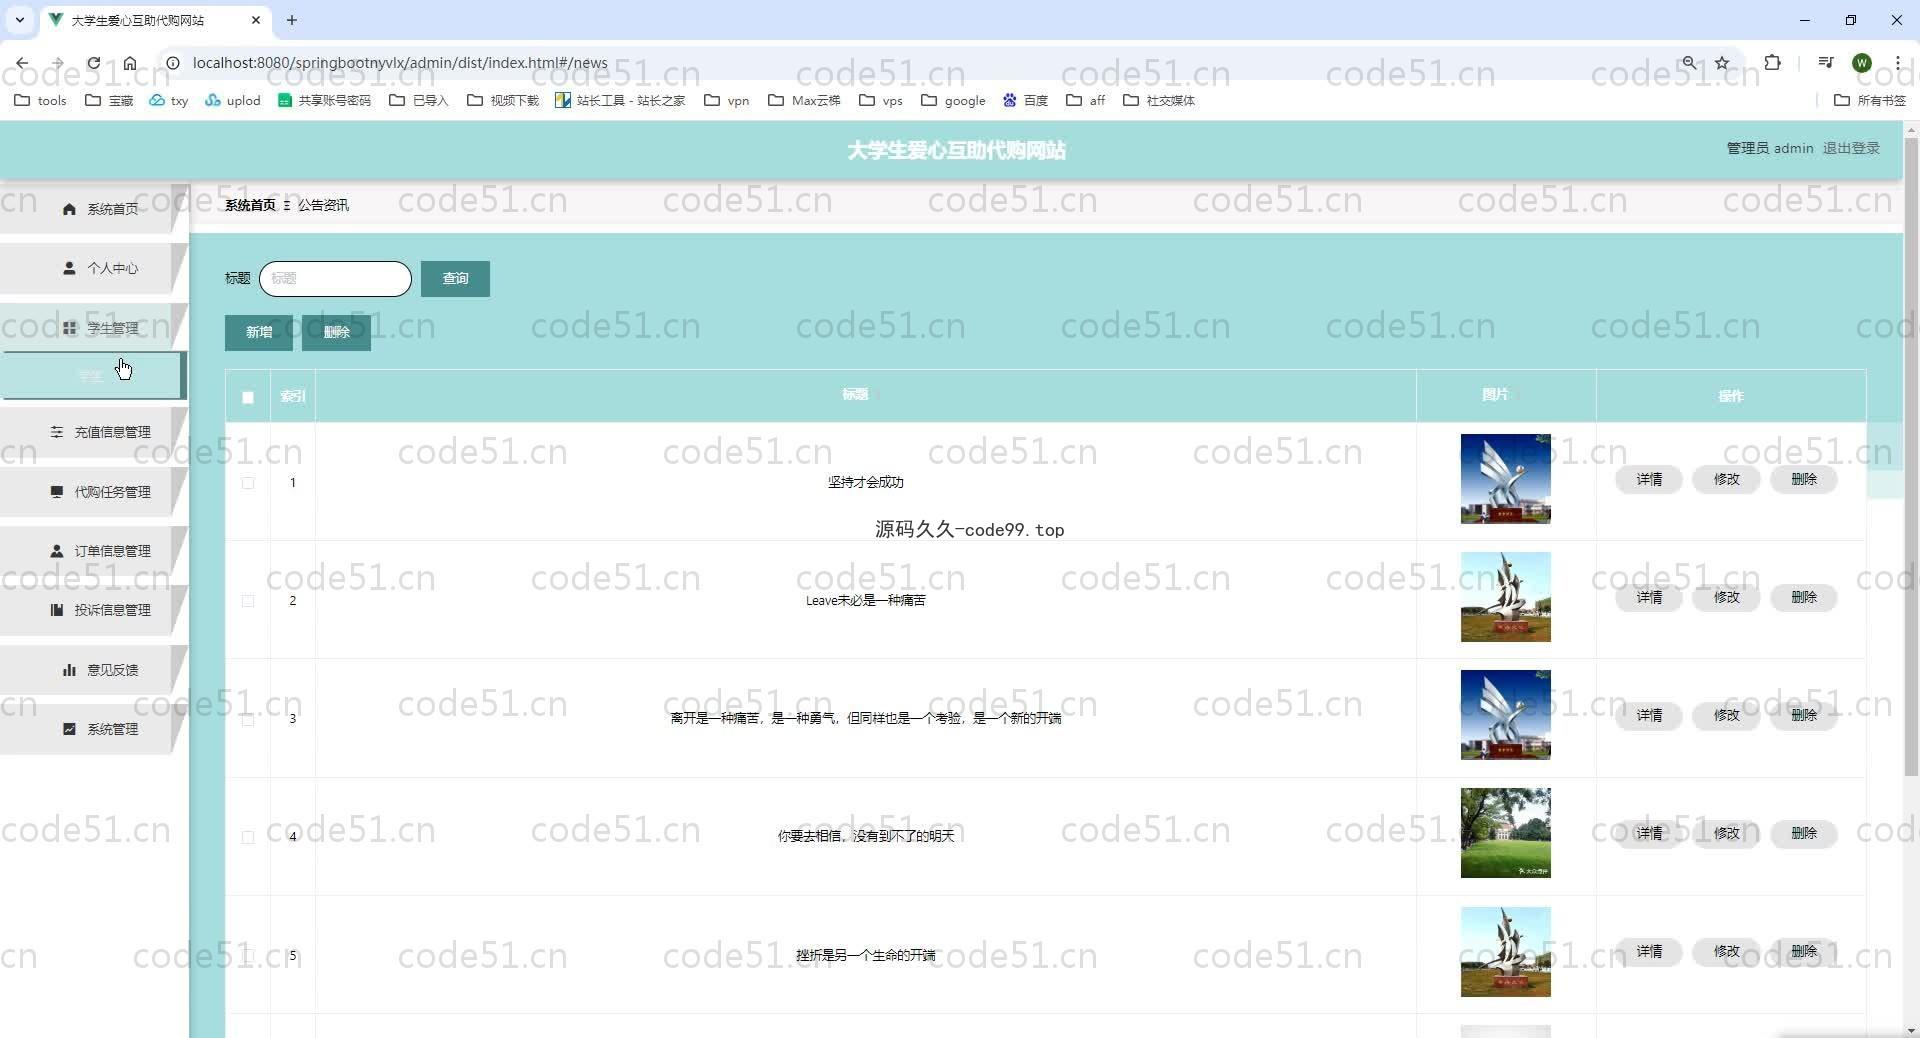The image size is (1920, 1038).
Task: Click the 删除 batch delete button
Action: coord(336,333)
